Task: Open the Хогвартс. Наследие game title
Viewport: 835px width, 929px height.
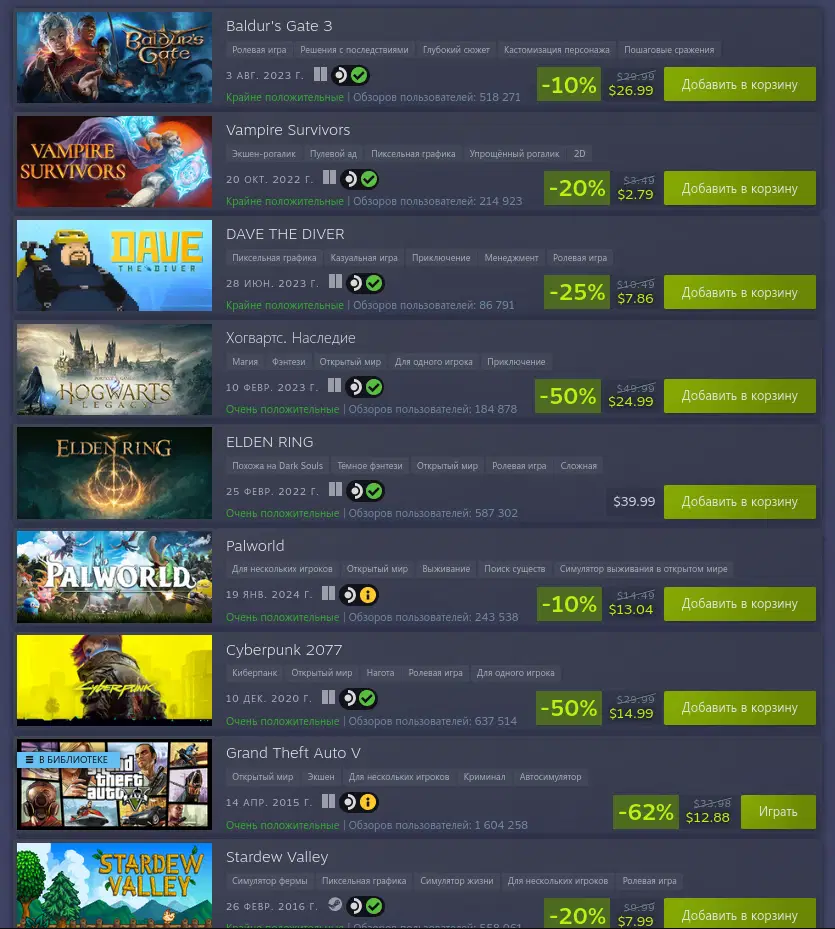Action: click(x=290, y=338)
